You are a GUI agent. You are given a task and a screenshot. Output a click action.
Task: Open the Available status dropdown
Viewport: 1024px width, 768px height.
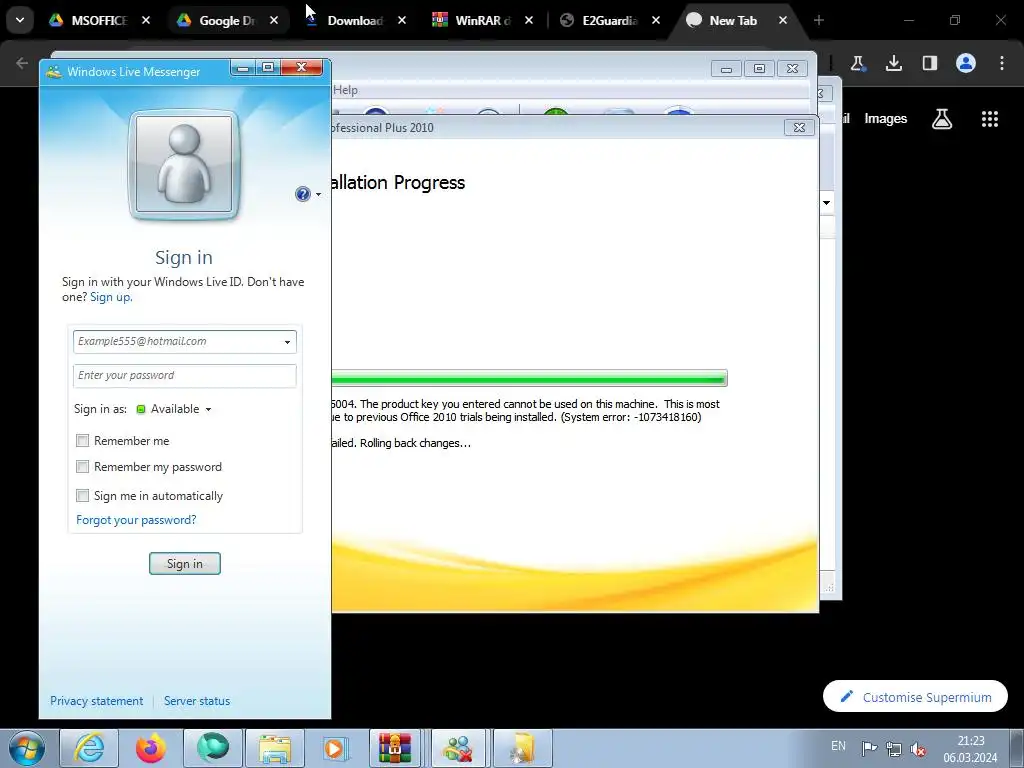pyautogui.click(x=174, y=409)
